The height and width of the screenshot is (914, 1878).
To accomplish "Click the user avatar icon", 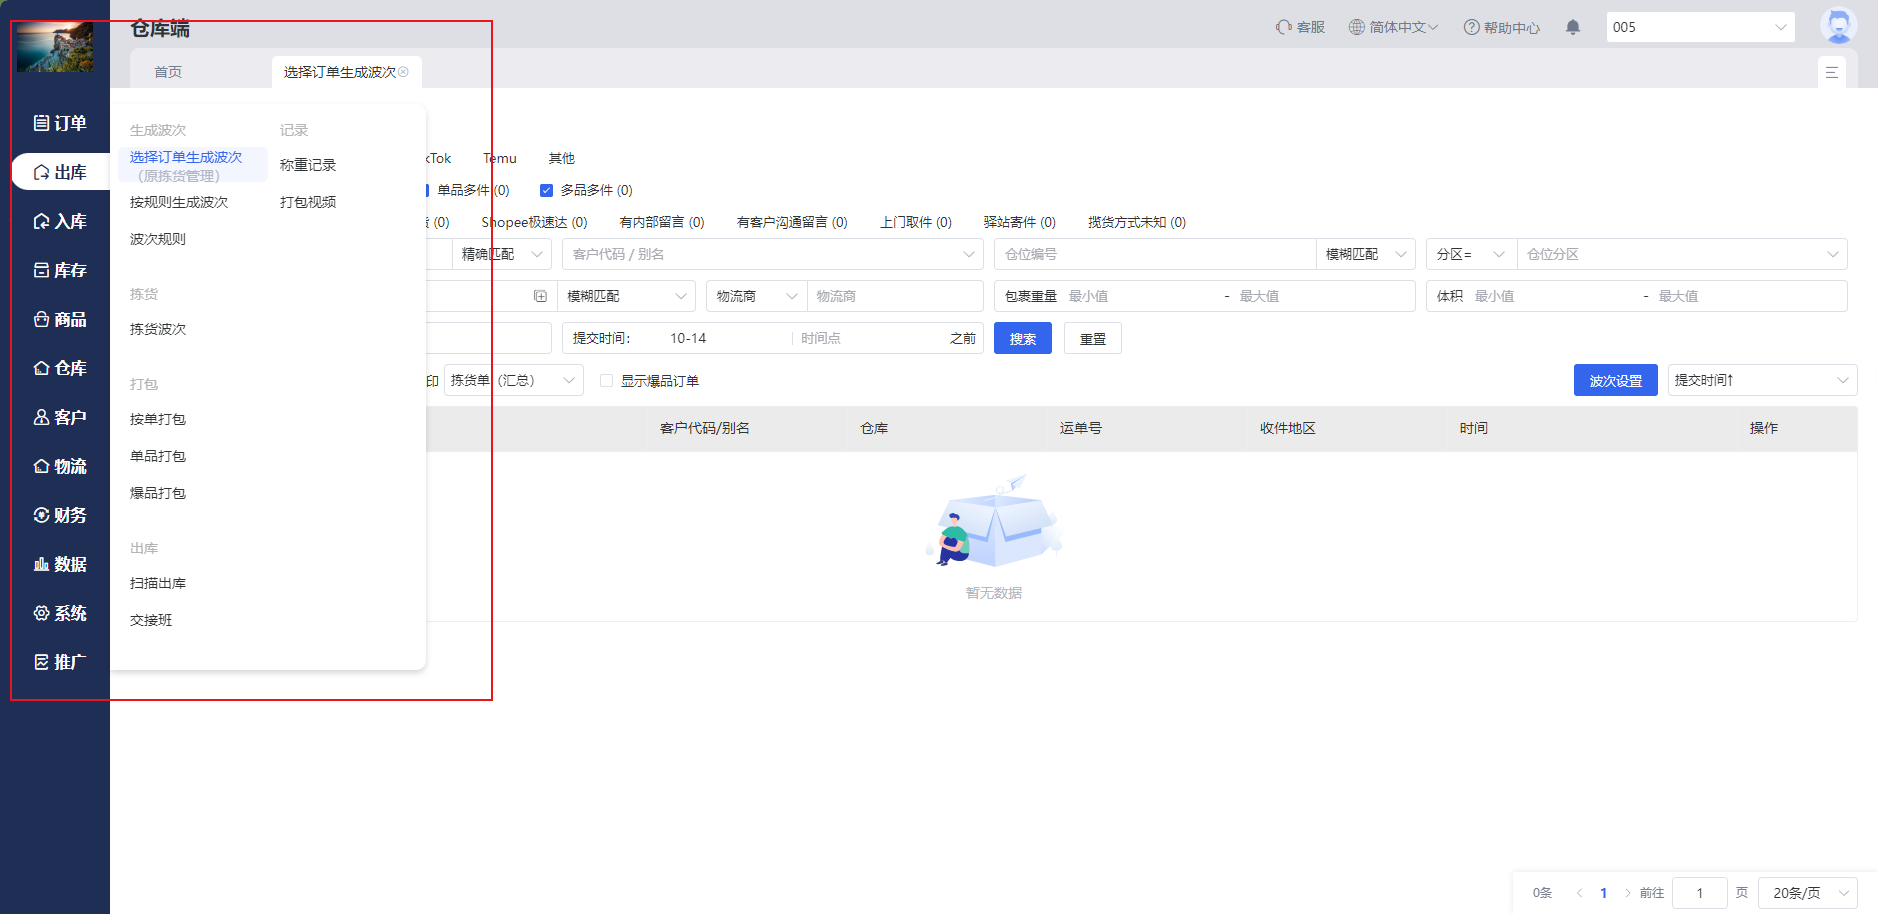I will click(1837, 26).
